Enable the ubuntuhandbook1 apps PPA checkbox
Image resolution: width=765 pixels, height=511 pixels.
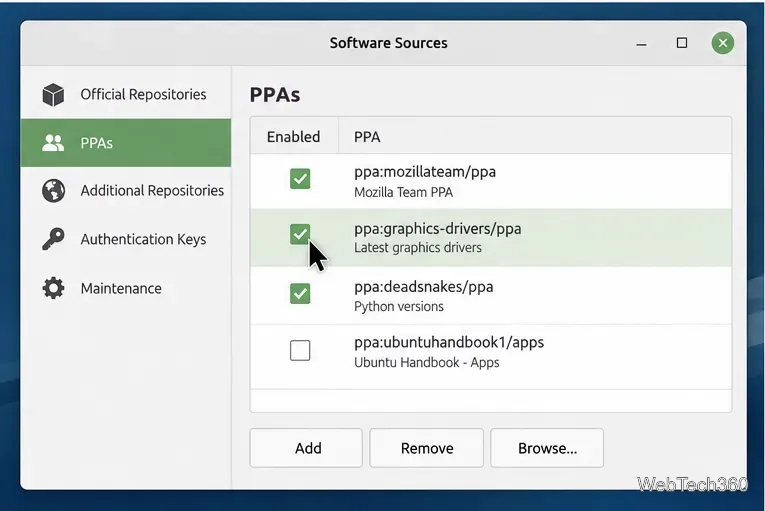(300, 350)
